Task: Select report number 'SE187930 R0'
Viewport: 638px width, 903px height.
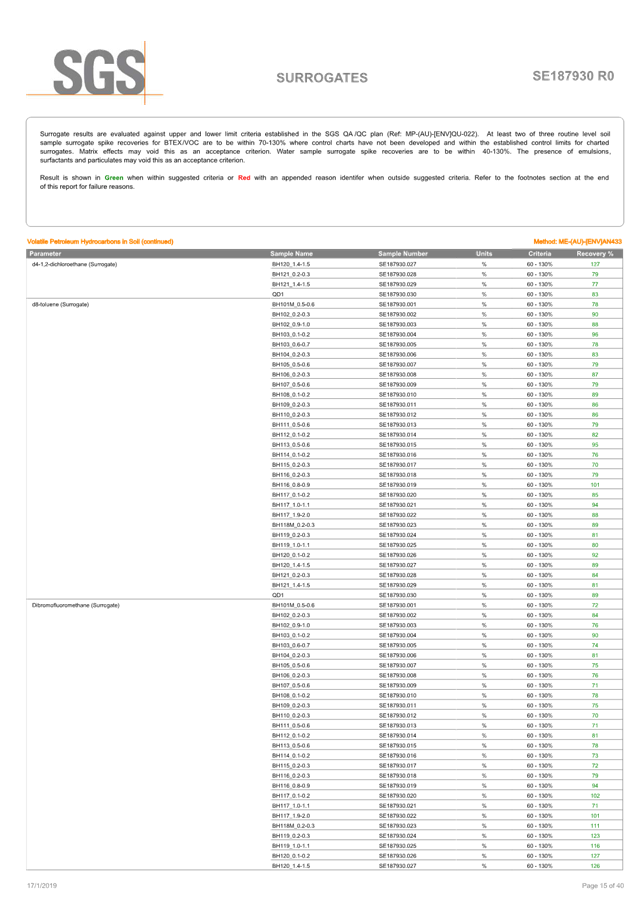Action: click(573, 76)
